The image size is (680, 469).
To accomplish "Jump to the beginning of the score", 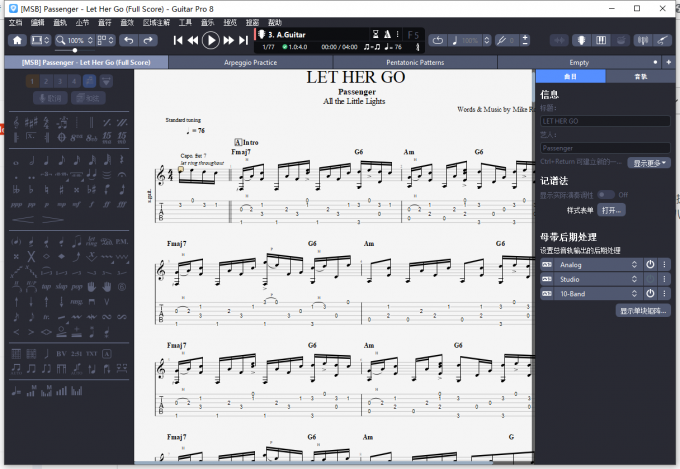I will [178, 40].
